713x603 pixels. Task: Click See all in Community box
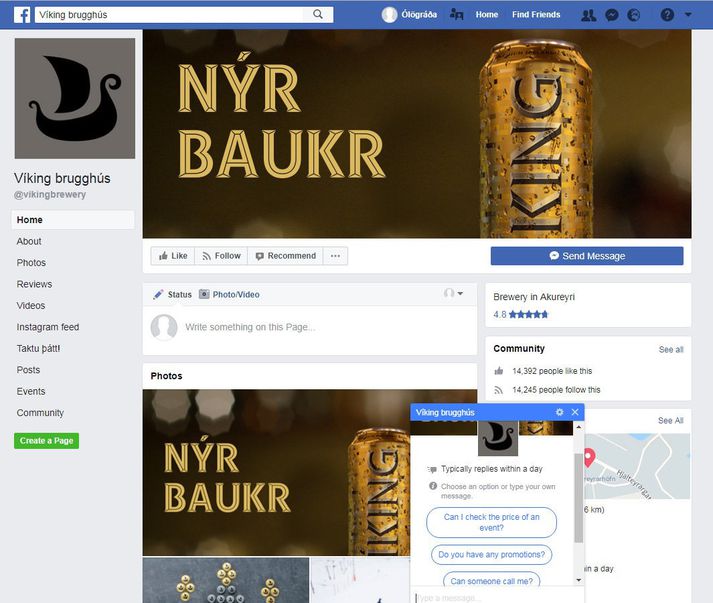point(671,349)
